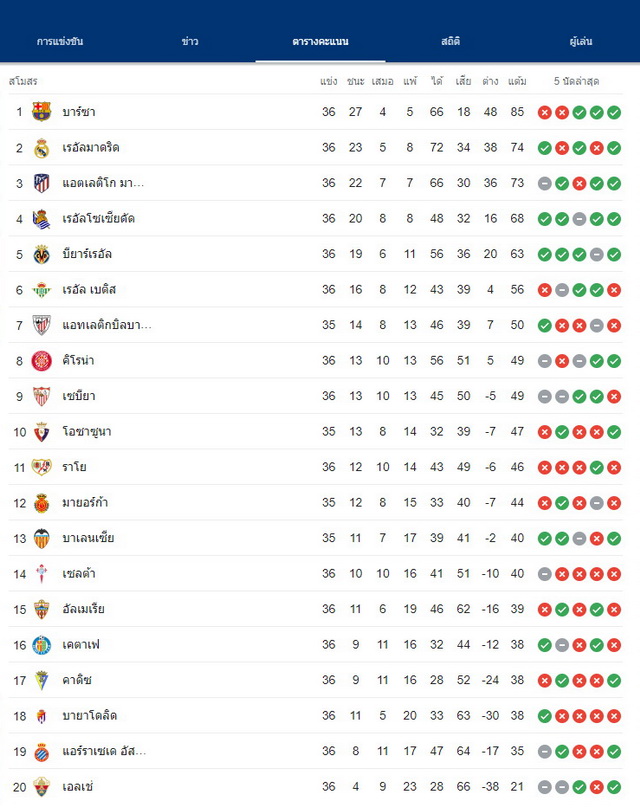Click the Real Madrid crest icon
The width and height of the screenshot is (640, 808).
tap(41, 148)
